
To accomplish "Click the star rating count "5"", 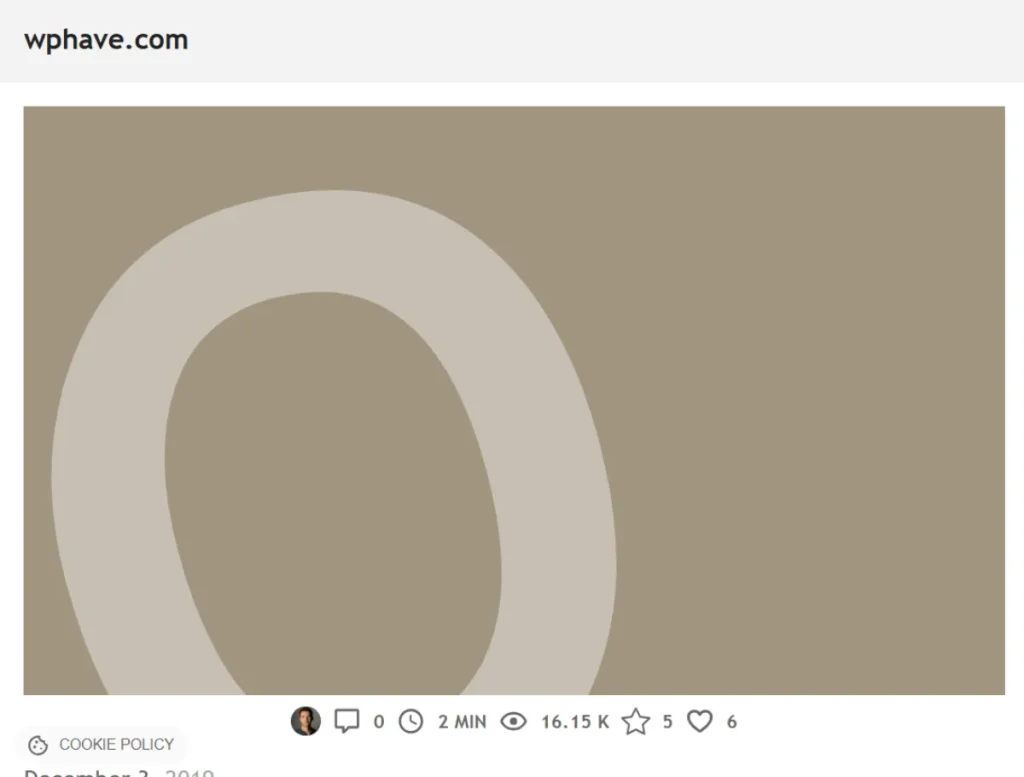I will click(667, 722).
